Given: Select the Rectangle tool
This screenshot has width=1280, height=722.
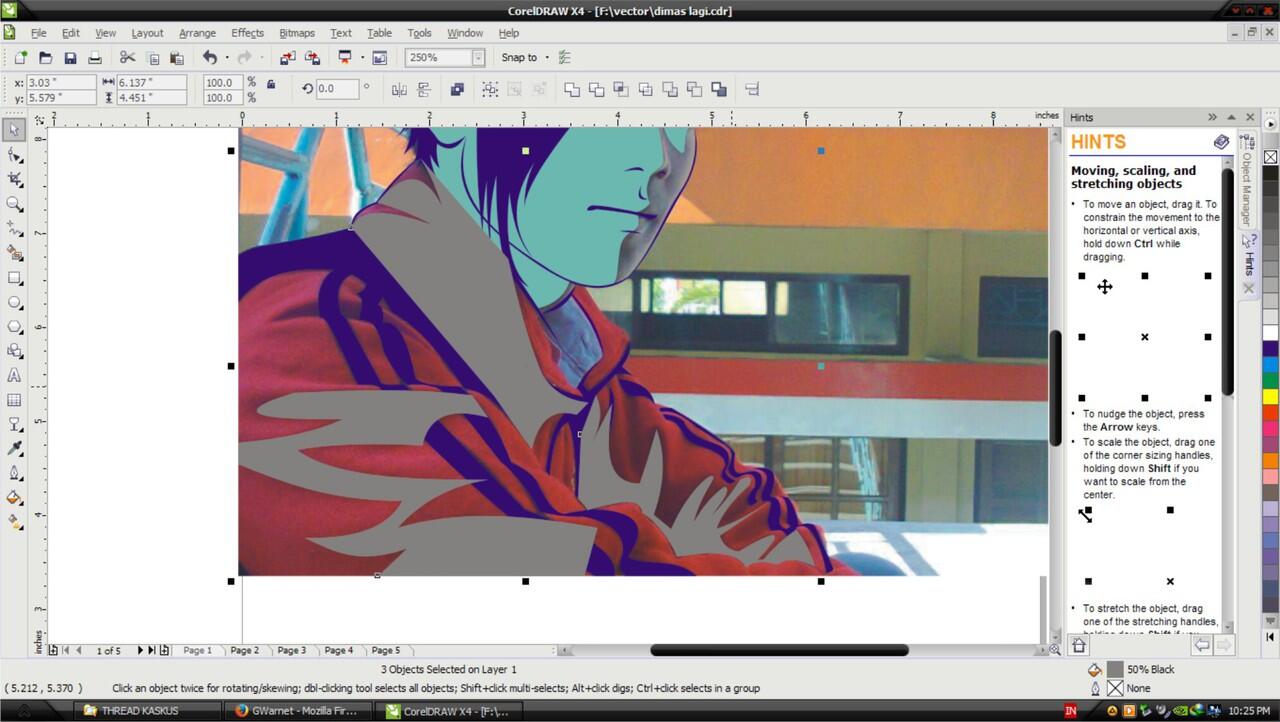Looking at the screenshot, I should point(14,278).
